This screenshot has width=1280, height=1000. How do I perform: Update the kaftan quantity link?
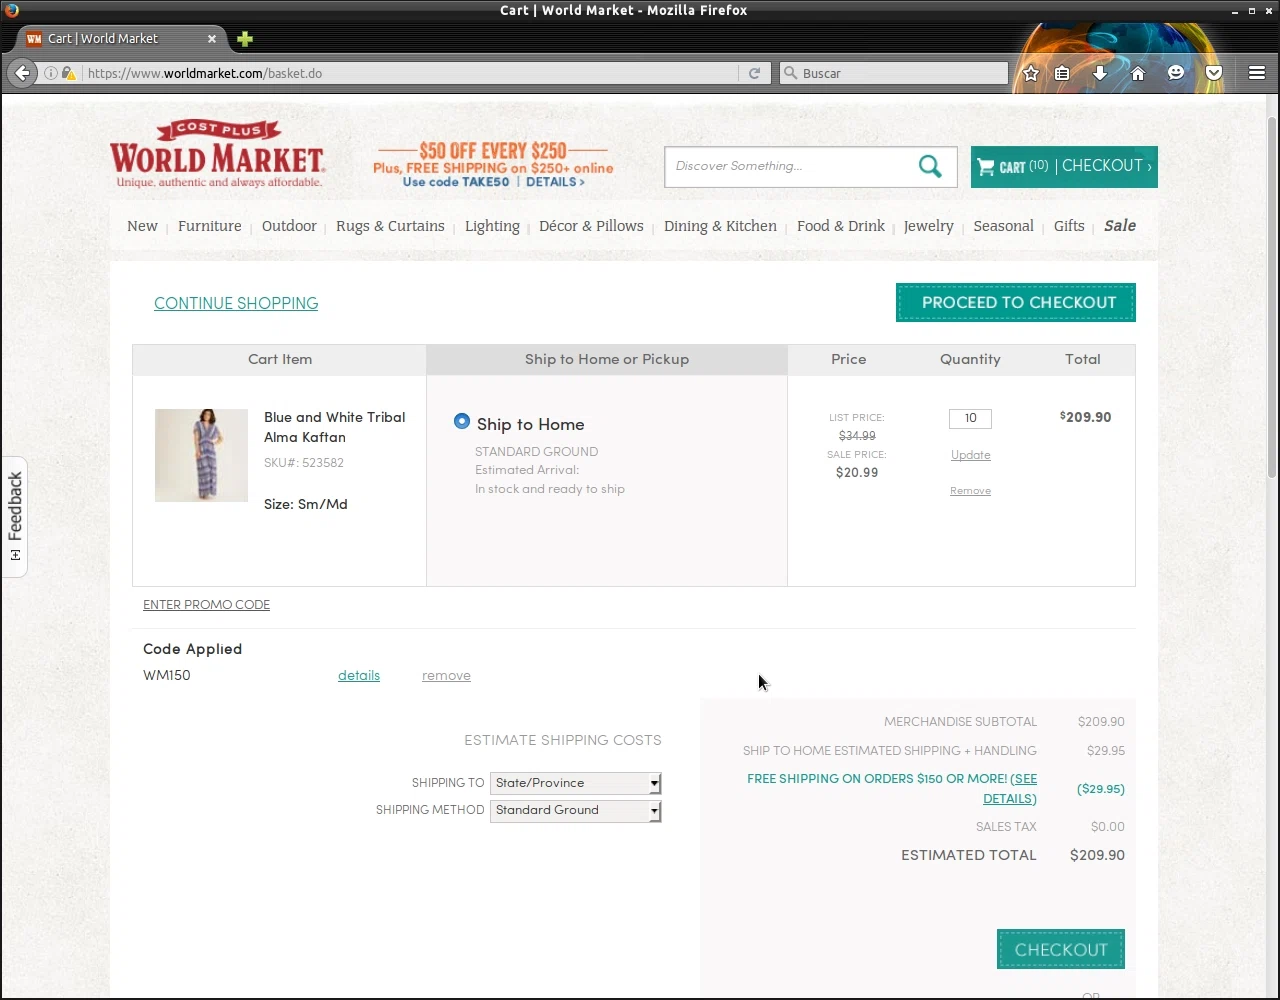pyautogui.click(x=970, y=455)
